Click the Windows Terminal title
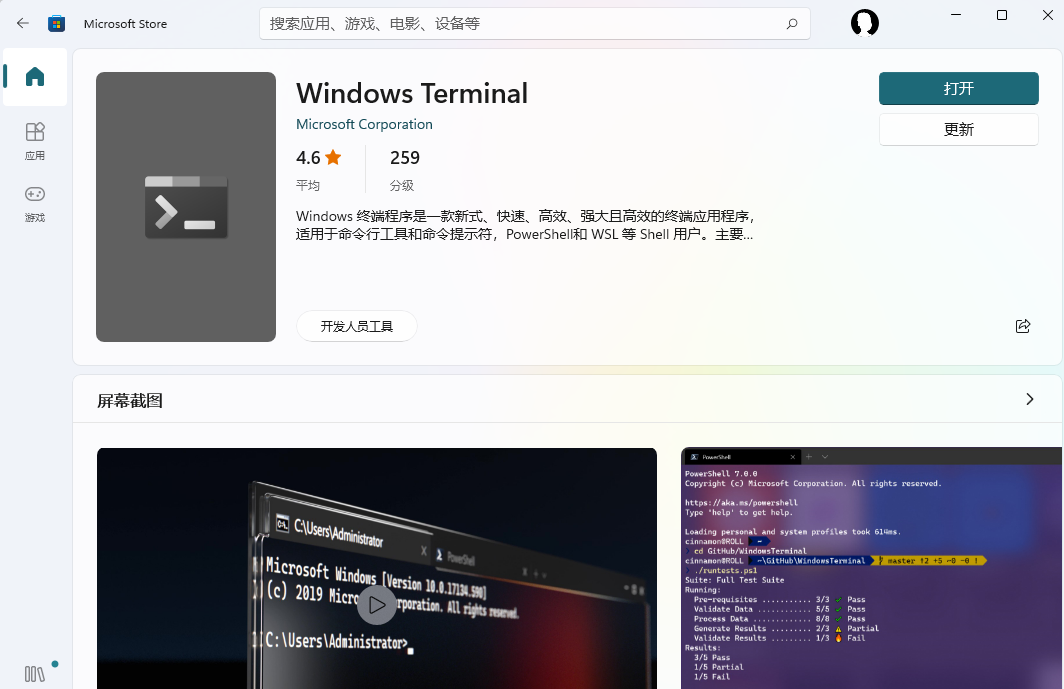This screenshot has width=1064, height=689. 412,93
